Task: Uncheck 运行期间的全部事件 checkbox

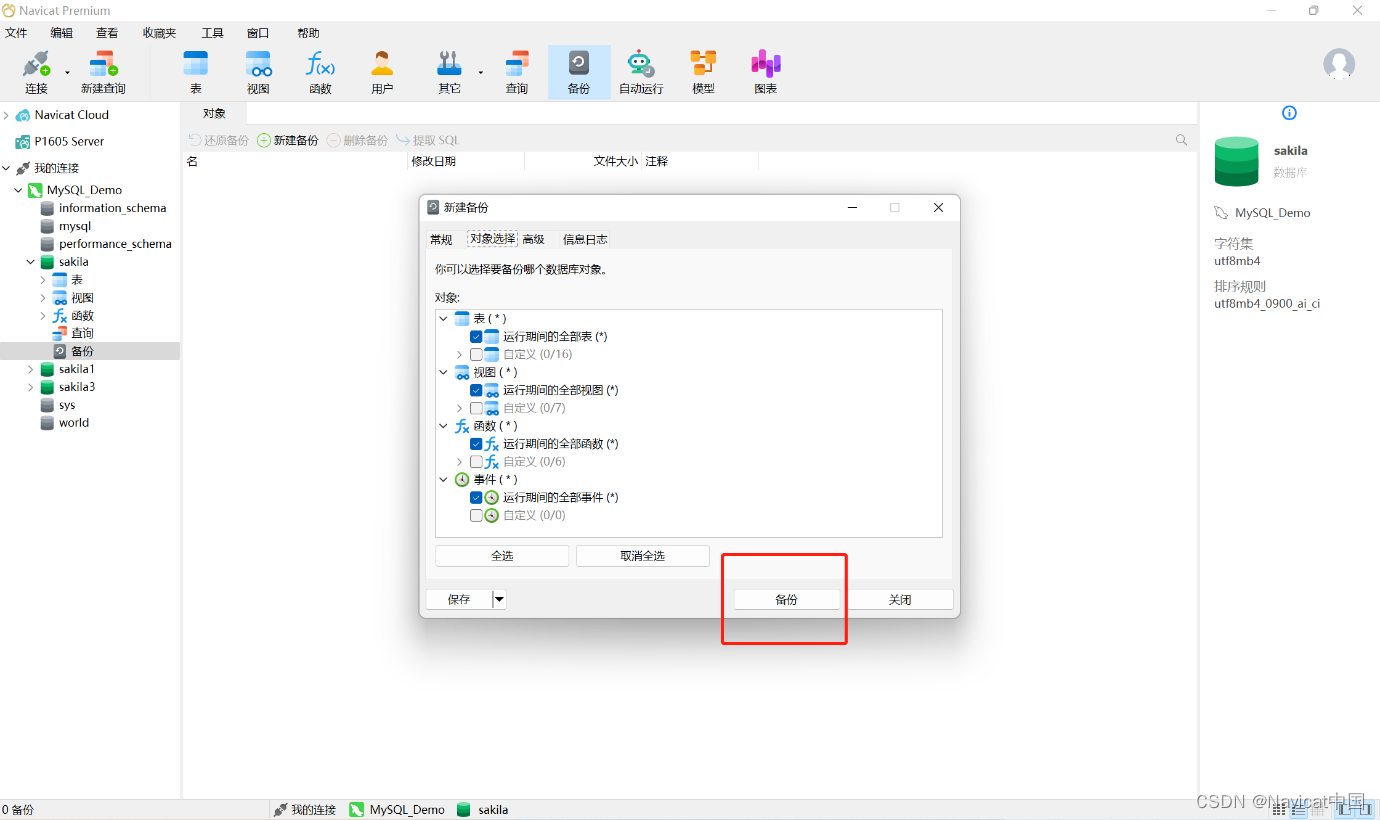Action: point(476,498)
